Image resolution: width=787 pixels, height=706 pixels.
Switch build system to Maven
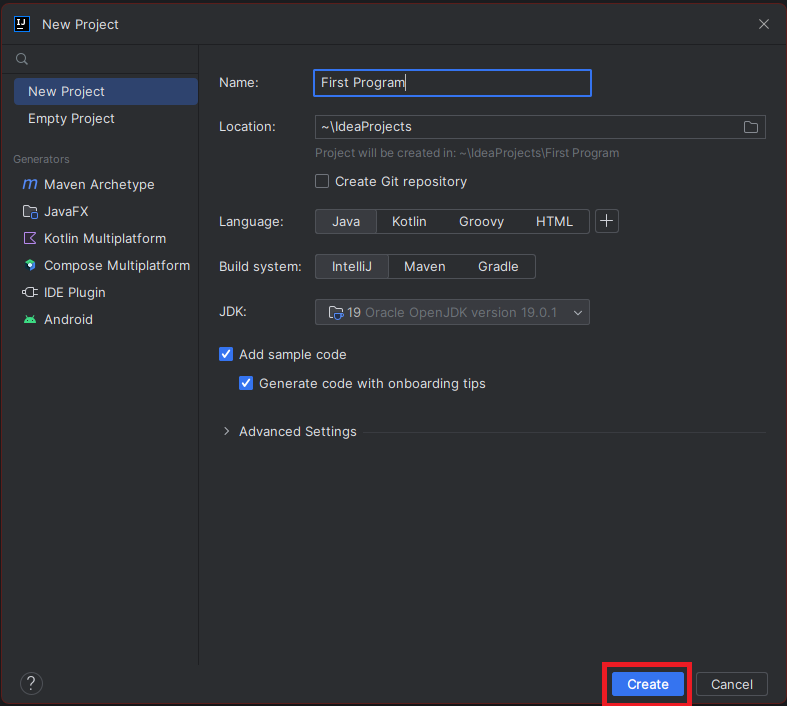click(424, 266)
